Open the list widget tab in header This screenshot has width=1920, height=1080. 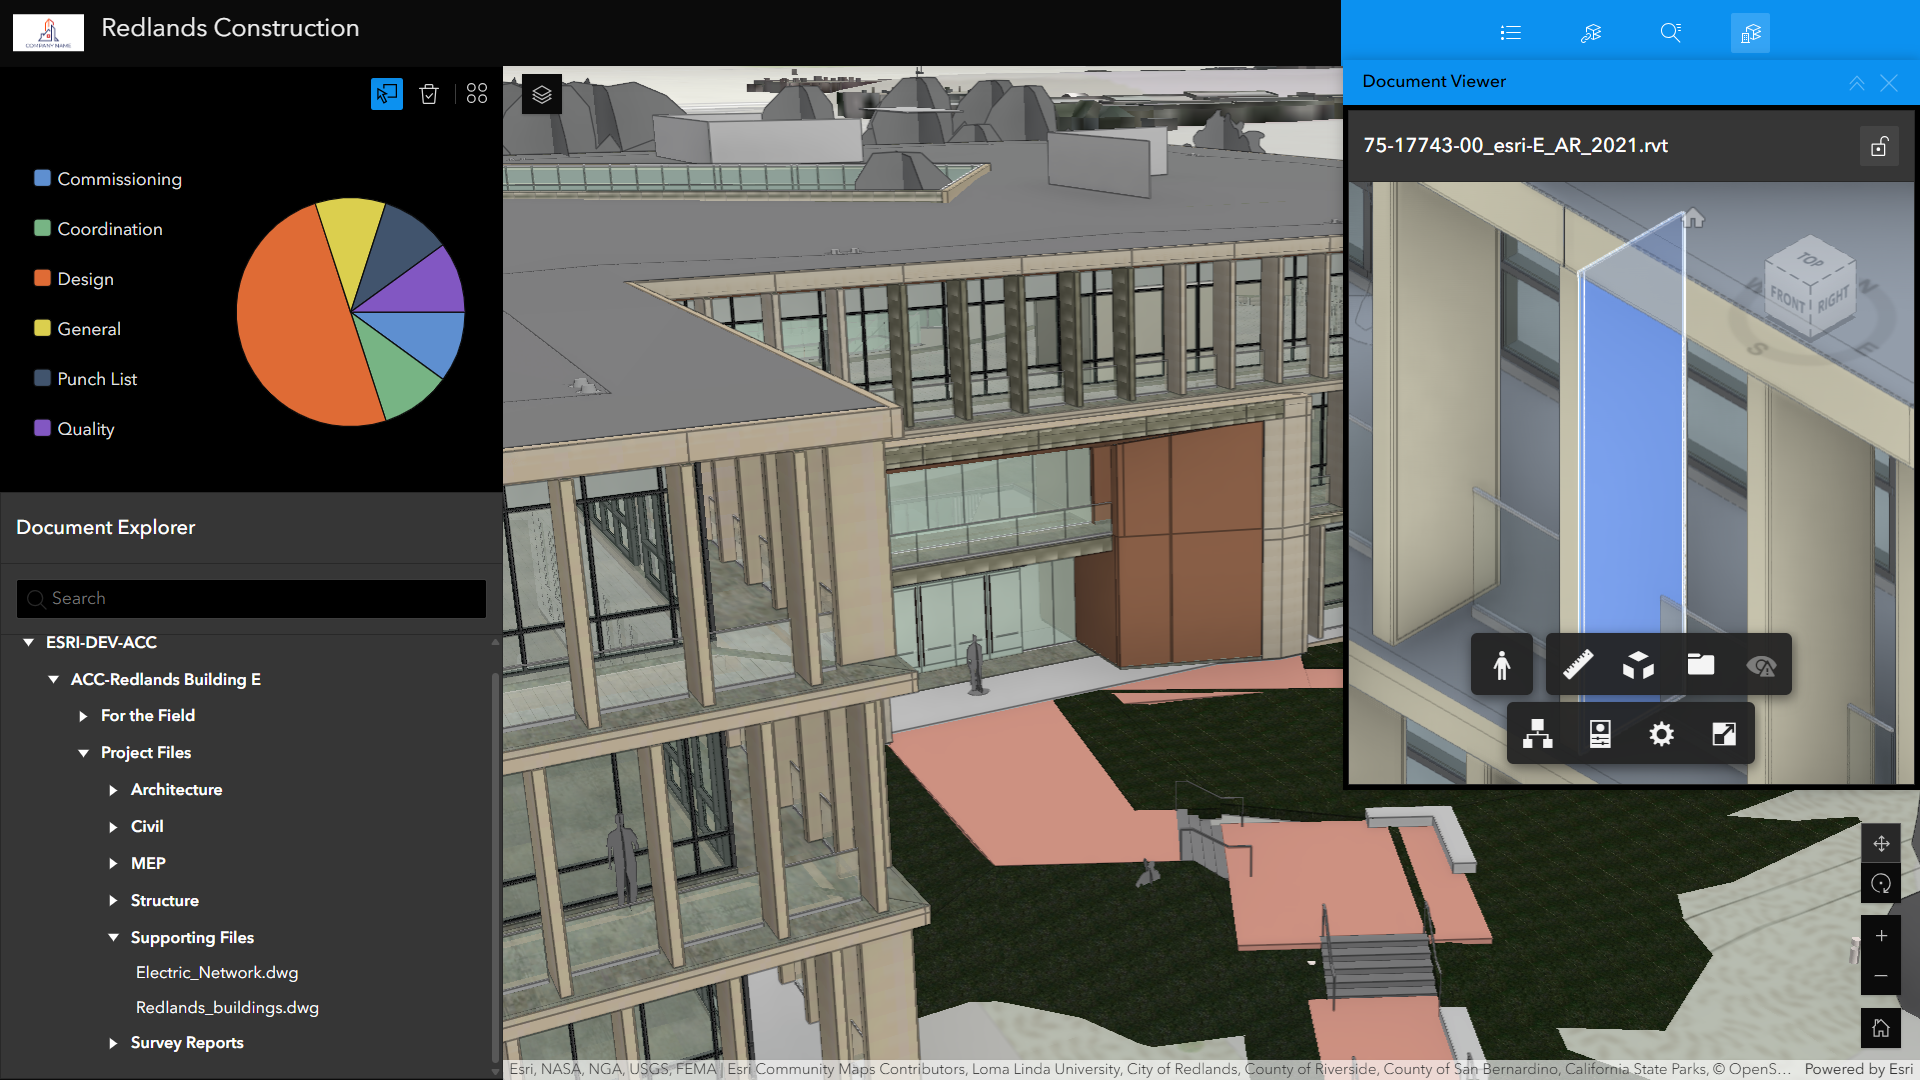(1510, 33)
